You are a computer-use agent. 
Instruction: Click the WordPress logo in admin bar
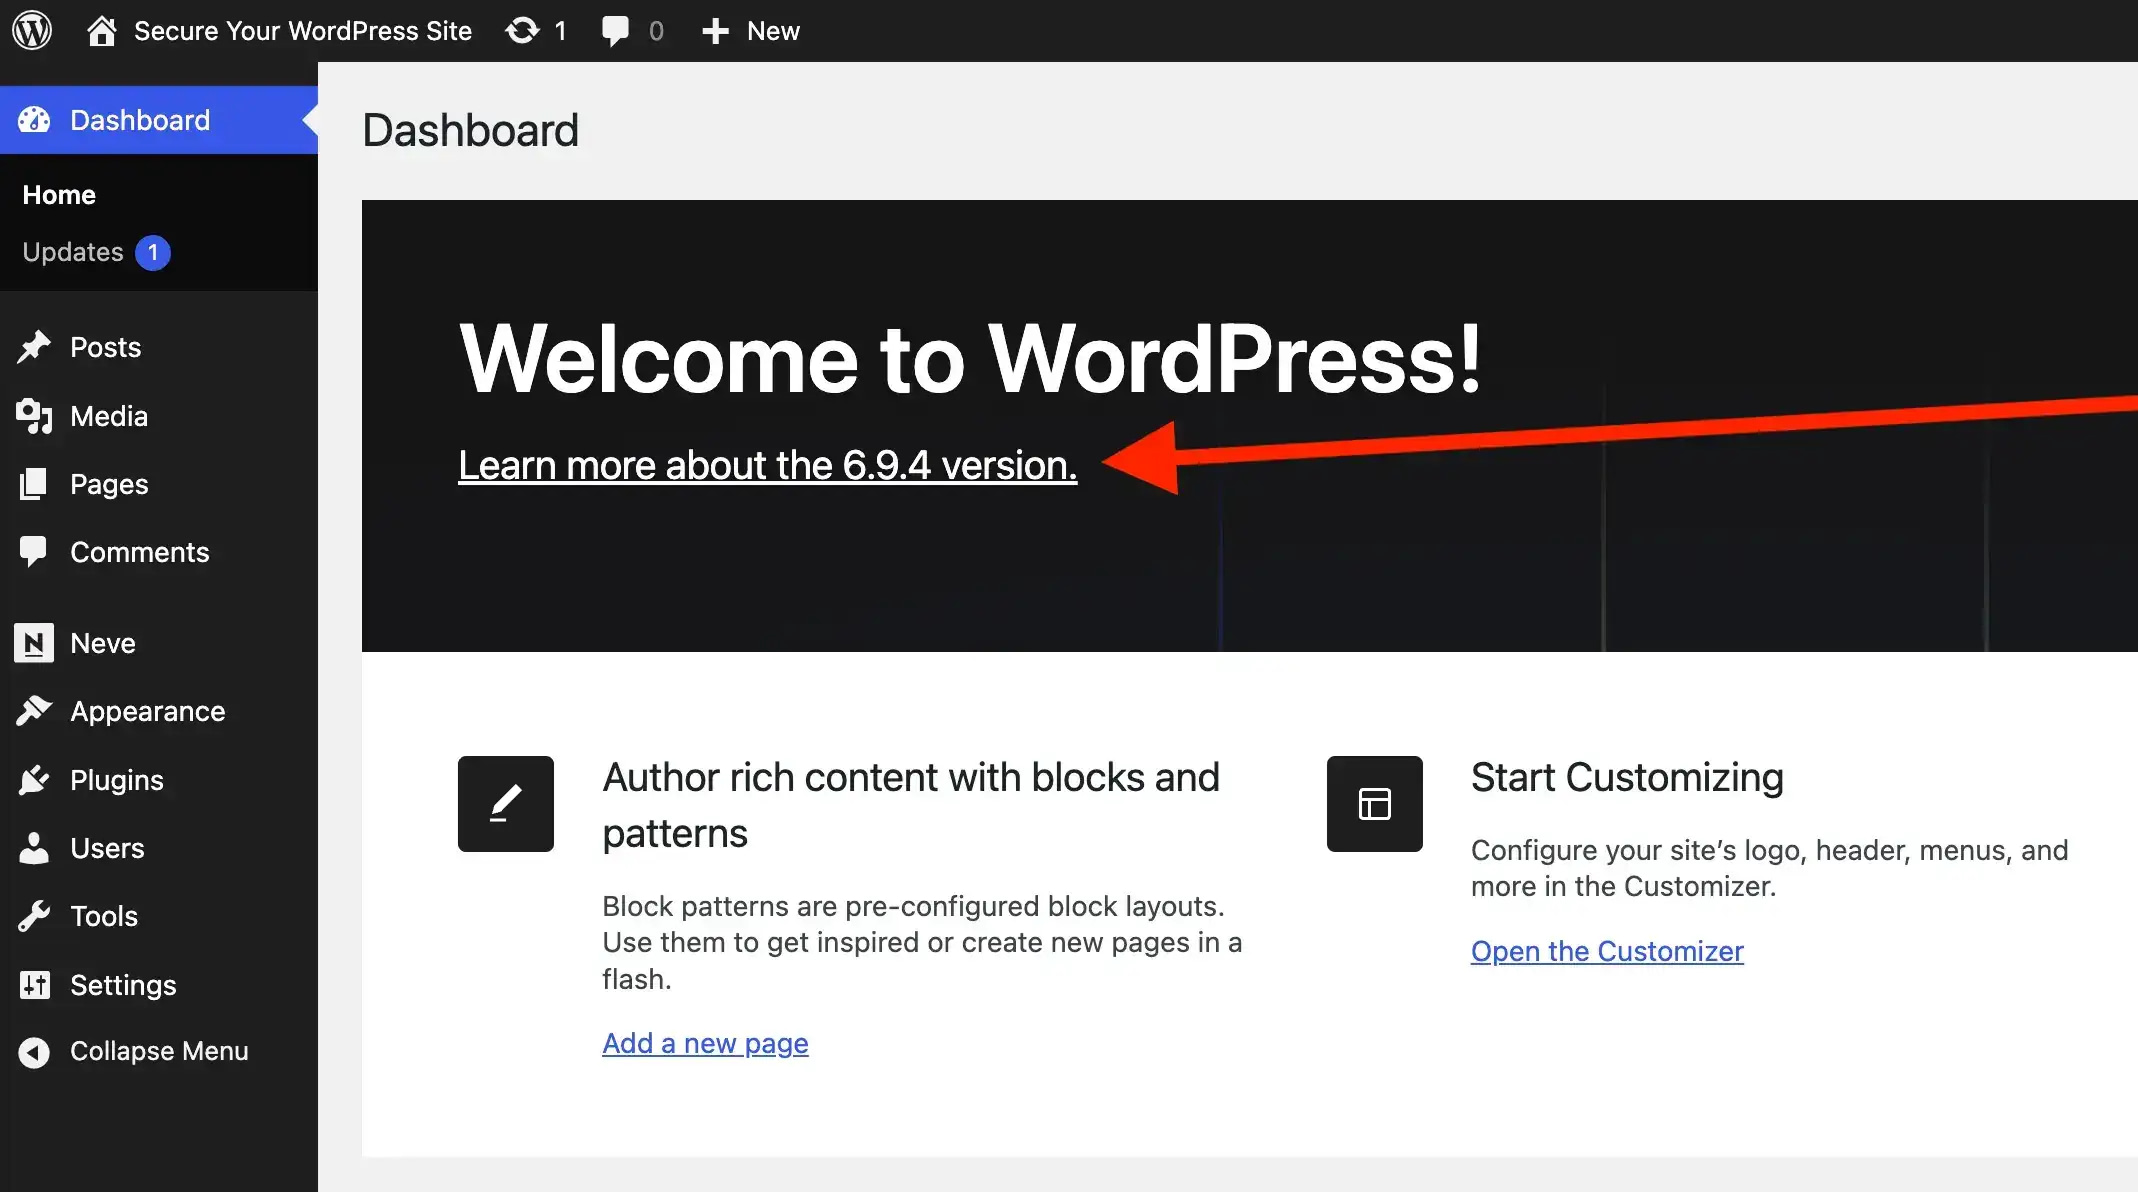point(32,30)
